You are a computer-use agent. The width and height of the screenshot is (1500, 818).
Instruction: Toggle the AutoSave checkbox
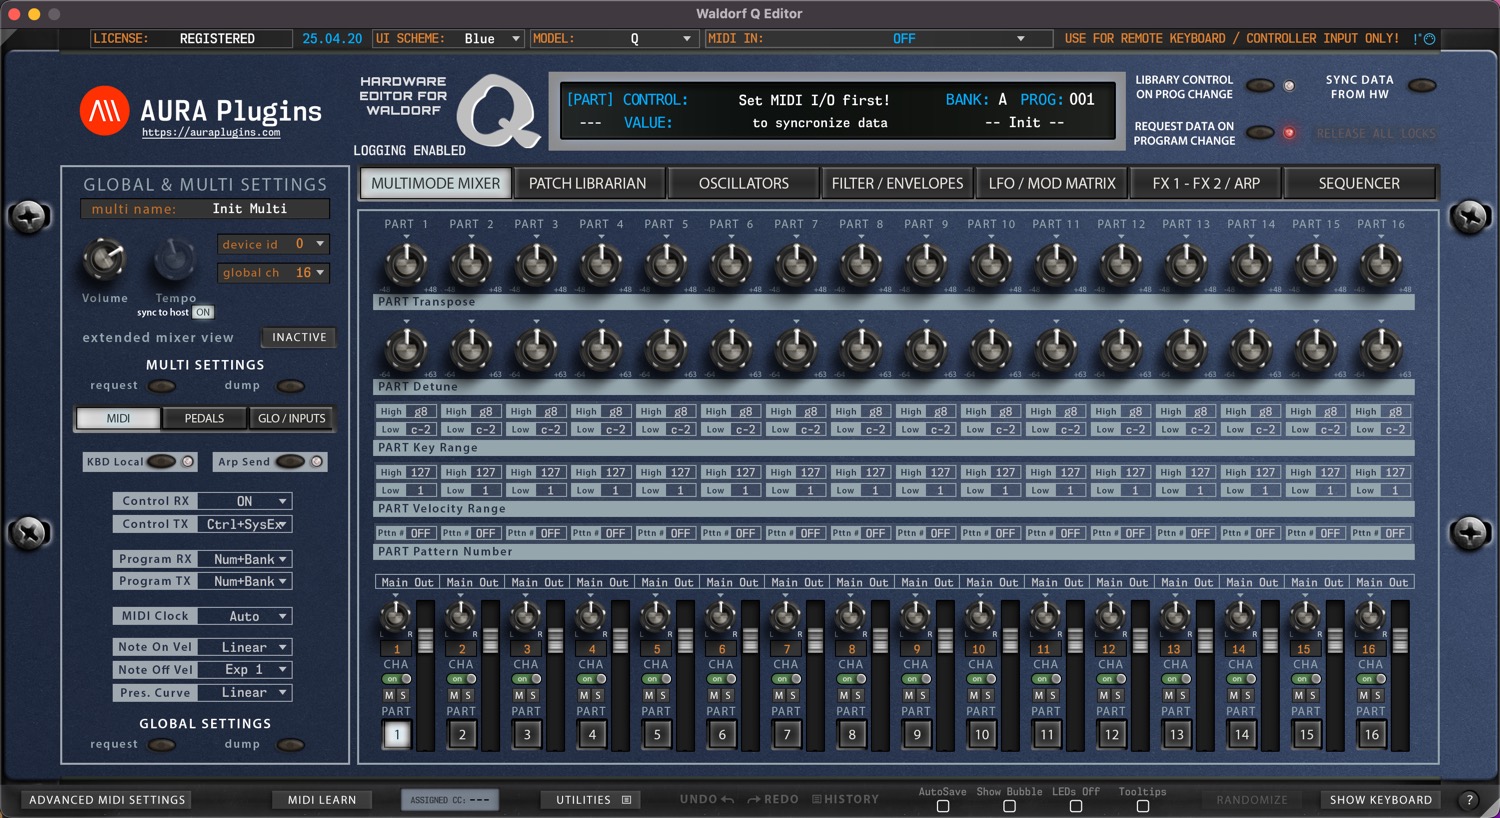click(943, 806)
